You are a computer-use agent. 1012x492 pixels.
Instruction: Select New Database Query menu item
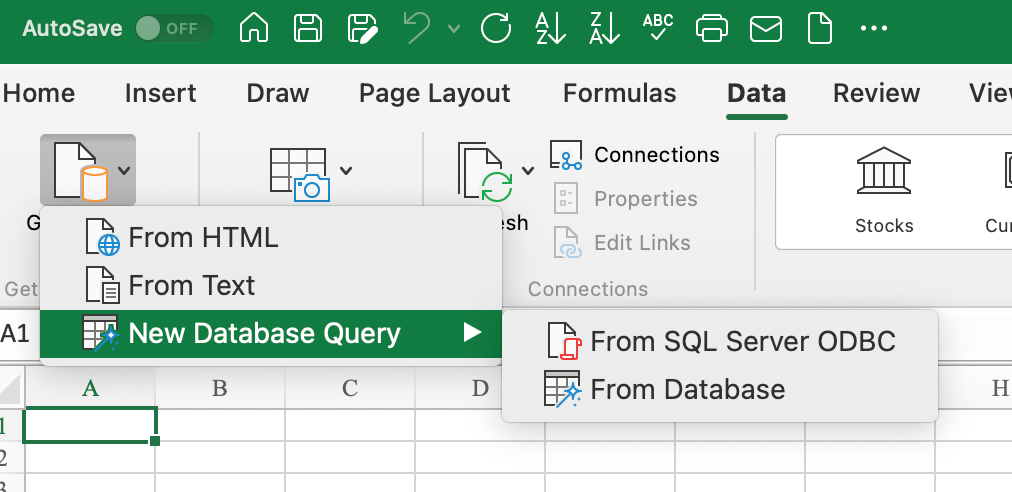coord(270,333)
